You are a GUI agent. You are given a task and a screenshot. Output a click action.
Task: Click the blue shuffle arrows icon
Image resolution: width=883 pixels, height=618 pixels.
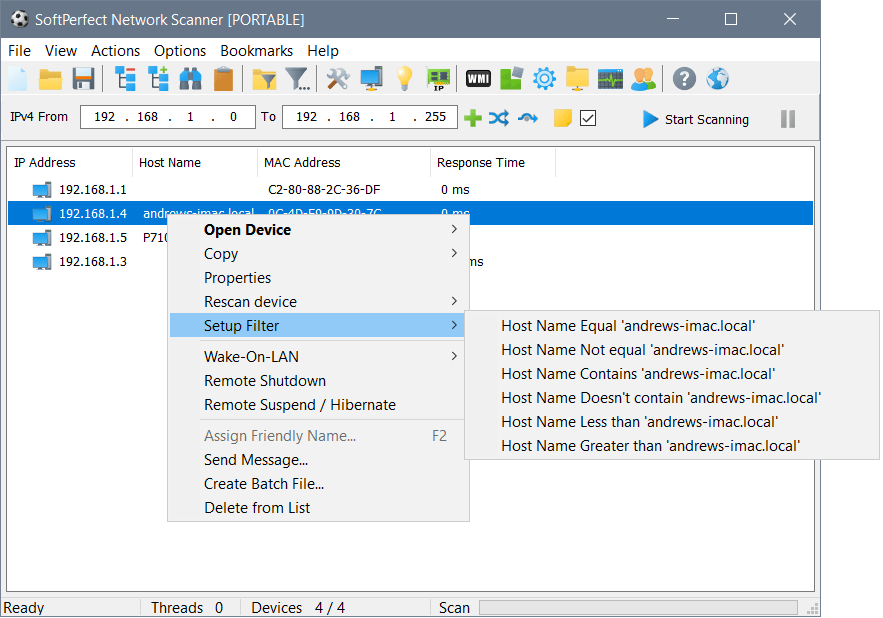499,118
